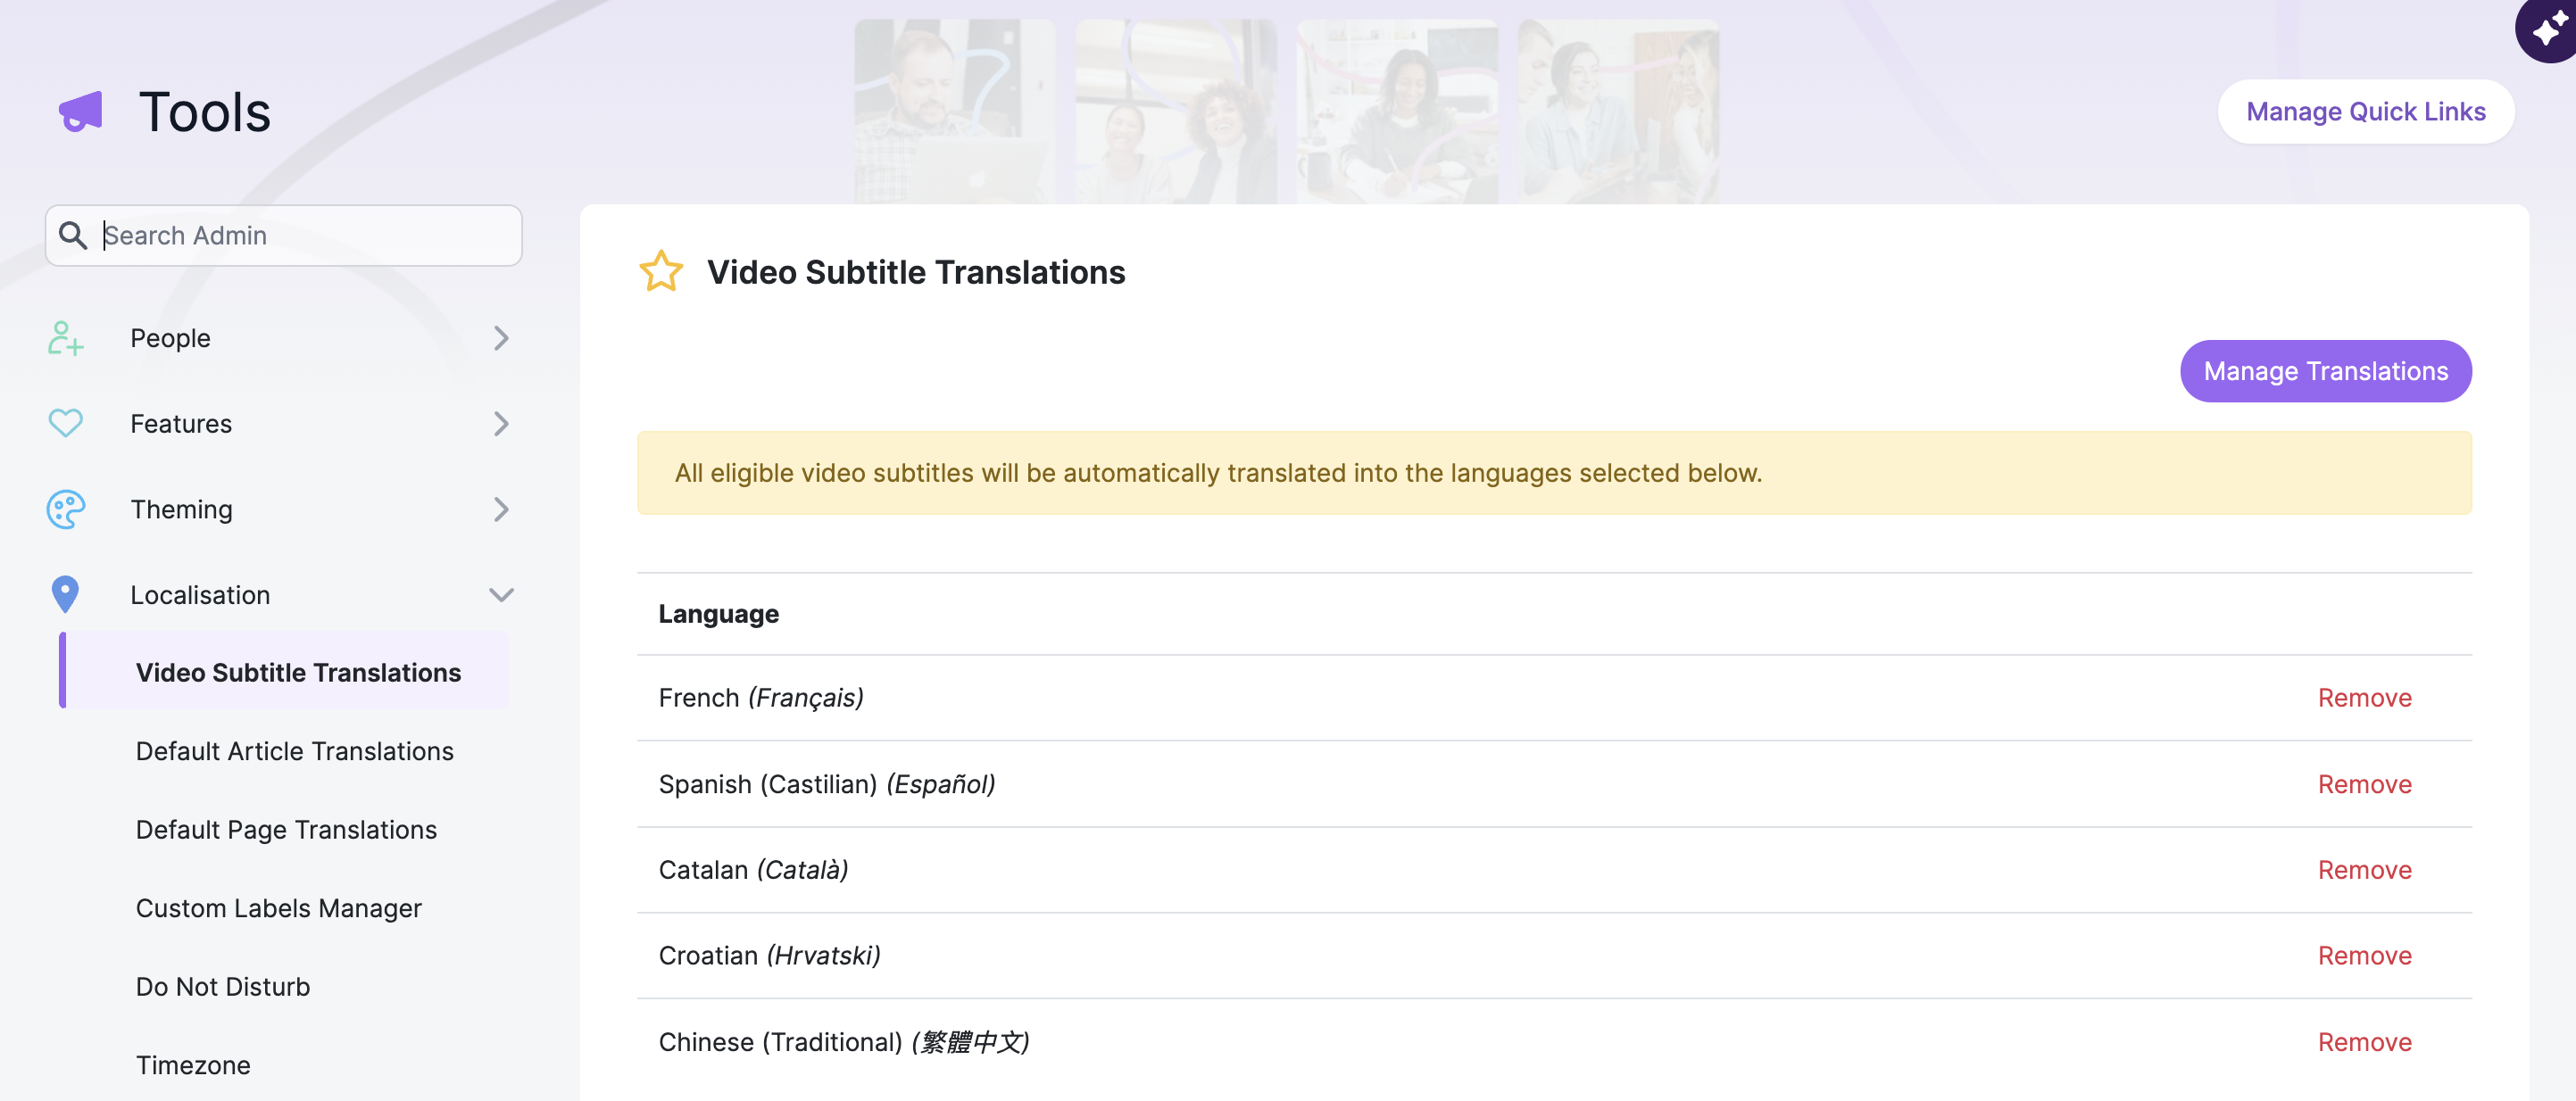Viewport: 2576px width, 1101px height.
Task: Click the Theming palette icon
Action: (x=66, y=509)
